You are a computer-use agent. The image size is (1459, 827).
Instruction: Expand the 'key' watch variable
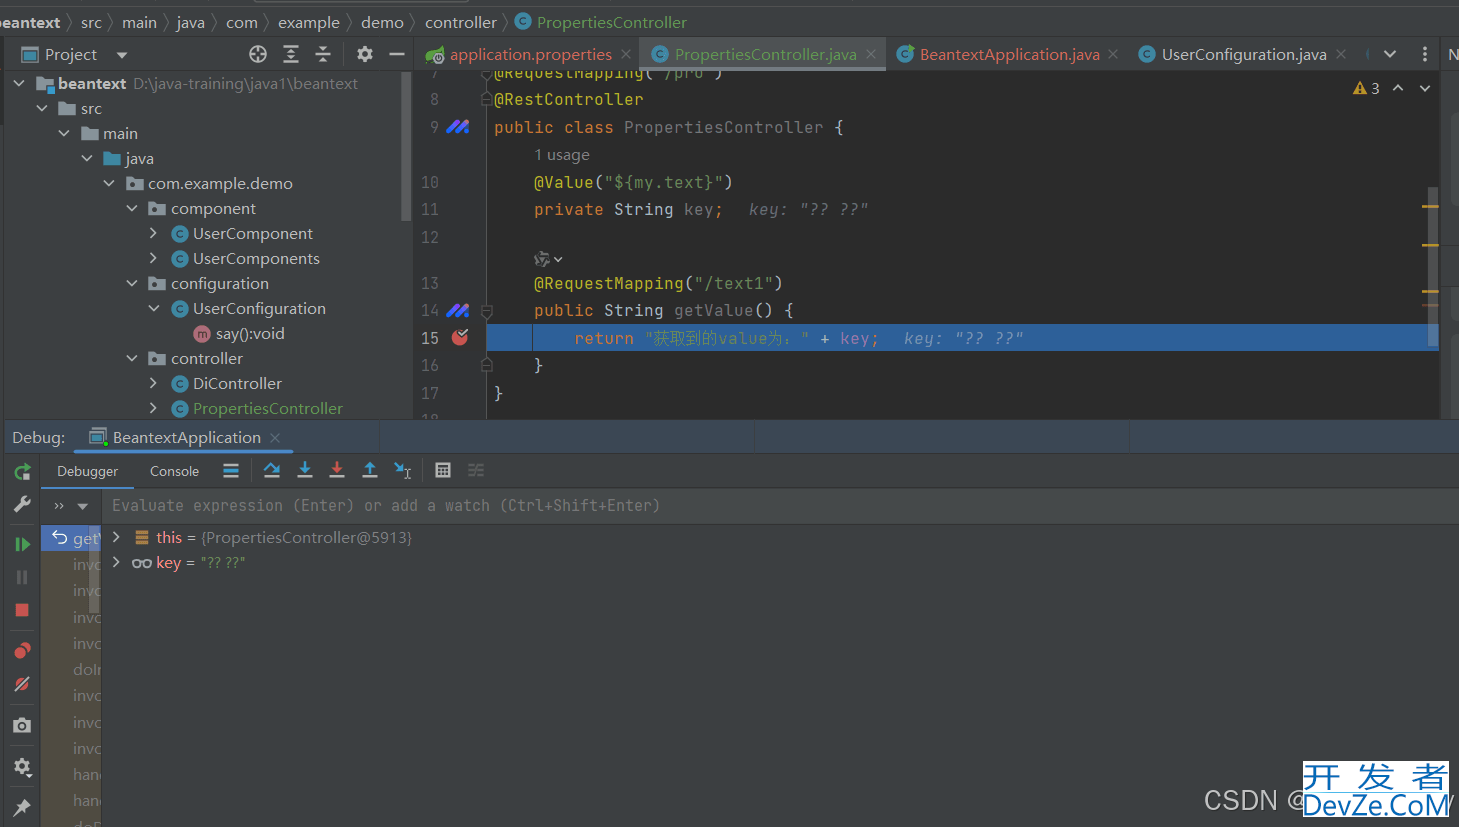click(117, 562)
